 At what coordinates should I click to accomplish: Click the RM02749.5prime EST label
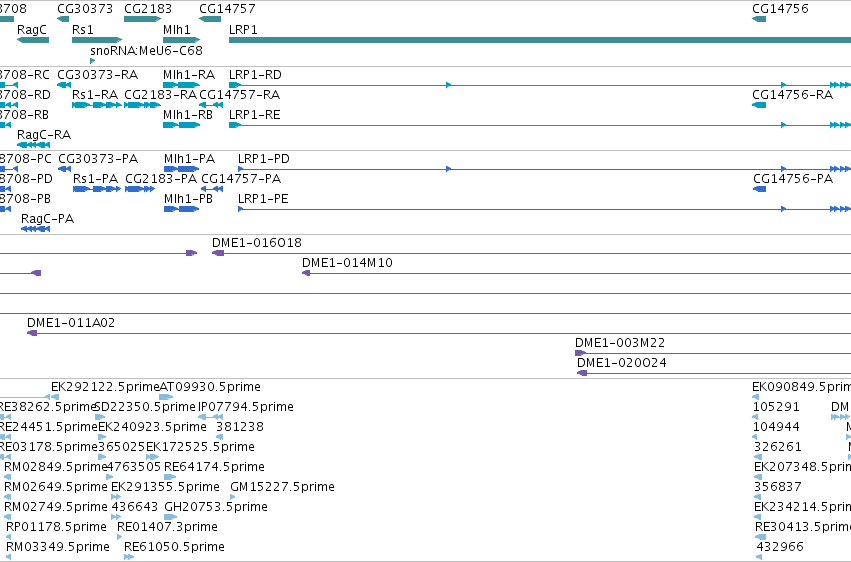[x=55, y=507]
